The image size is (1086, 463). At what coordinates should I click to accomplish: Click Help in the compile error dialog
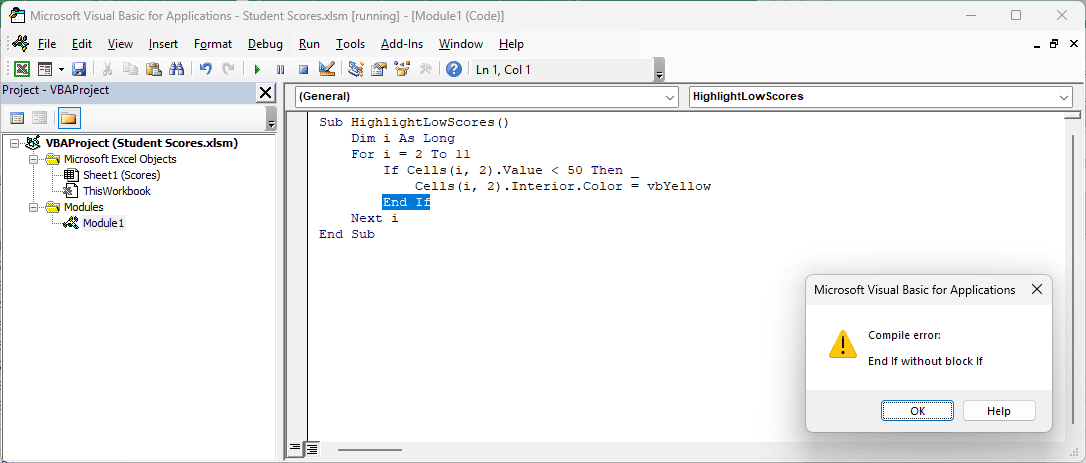999,410
